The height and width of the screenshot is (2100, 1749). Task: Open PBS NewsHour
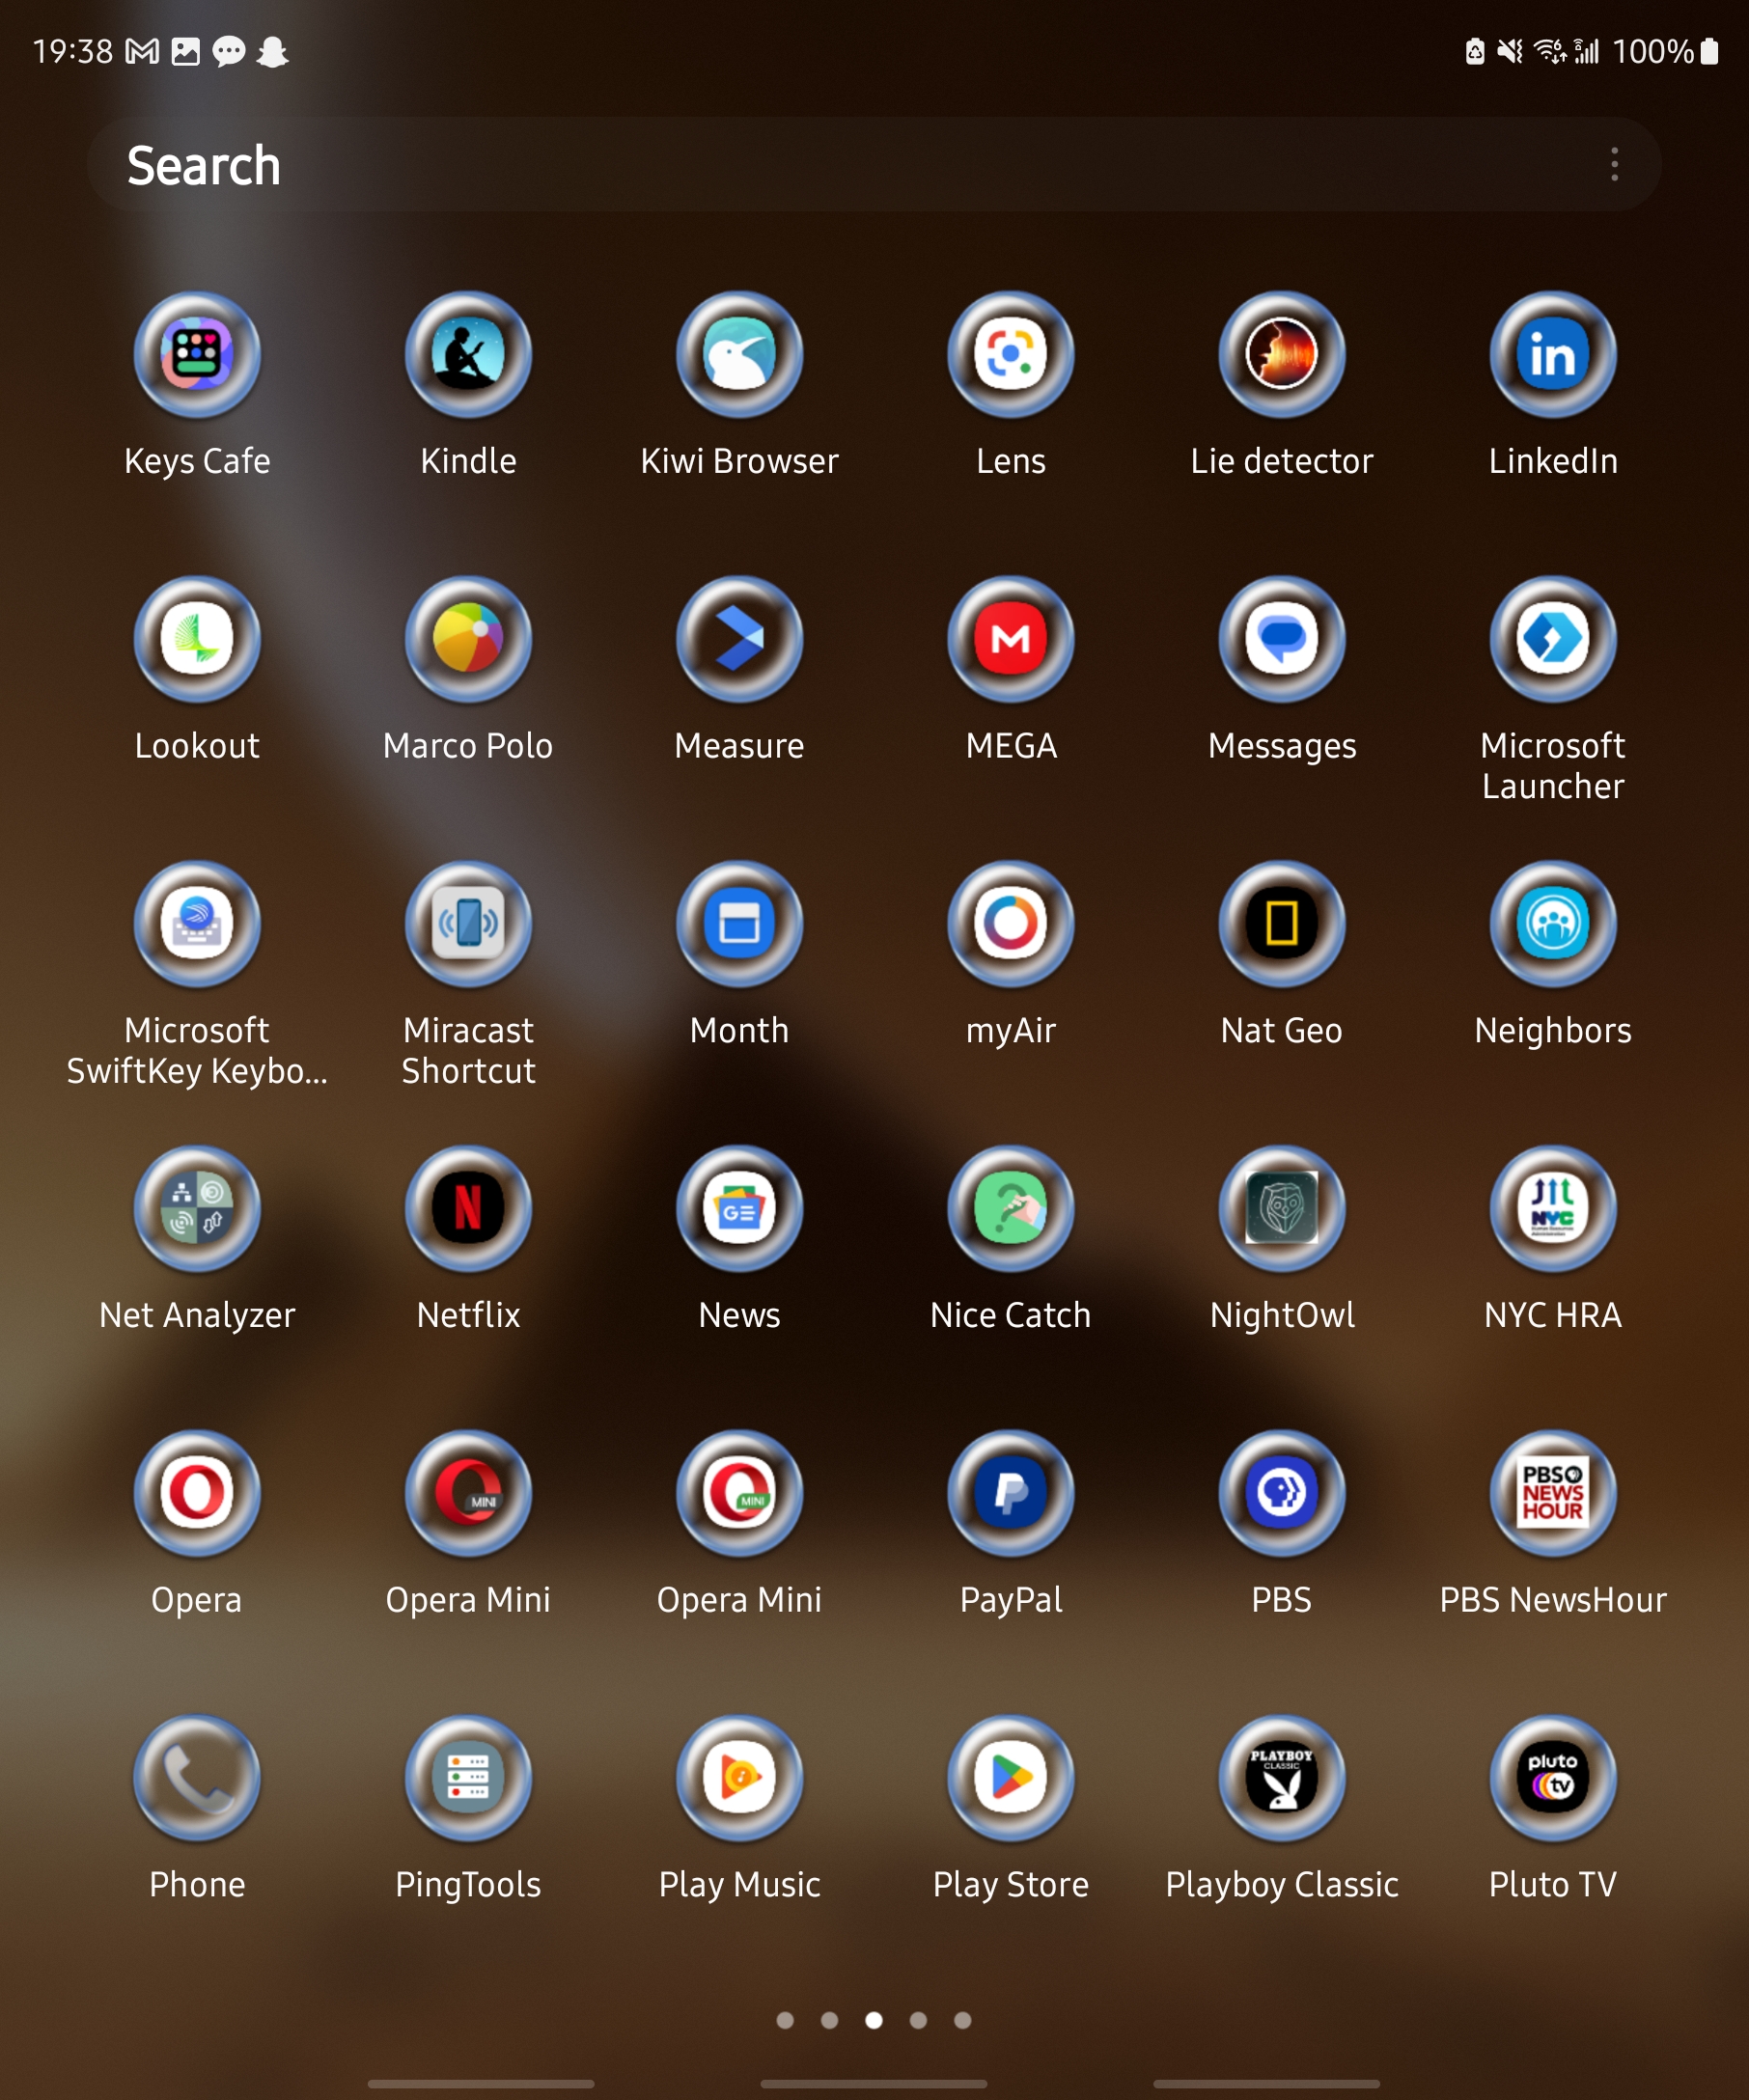click(x=1552, y=1493)
